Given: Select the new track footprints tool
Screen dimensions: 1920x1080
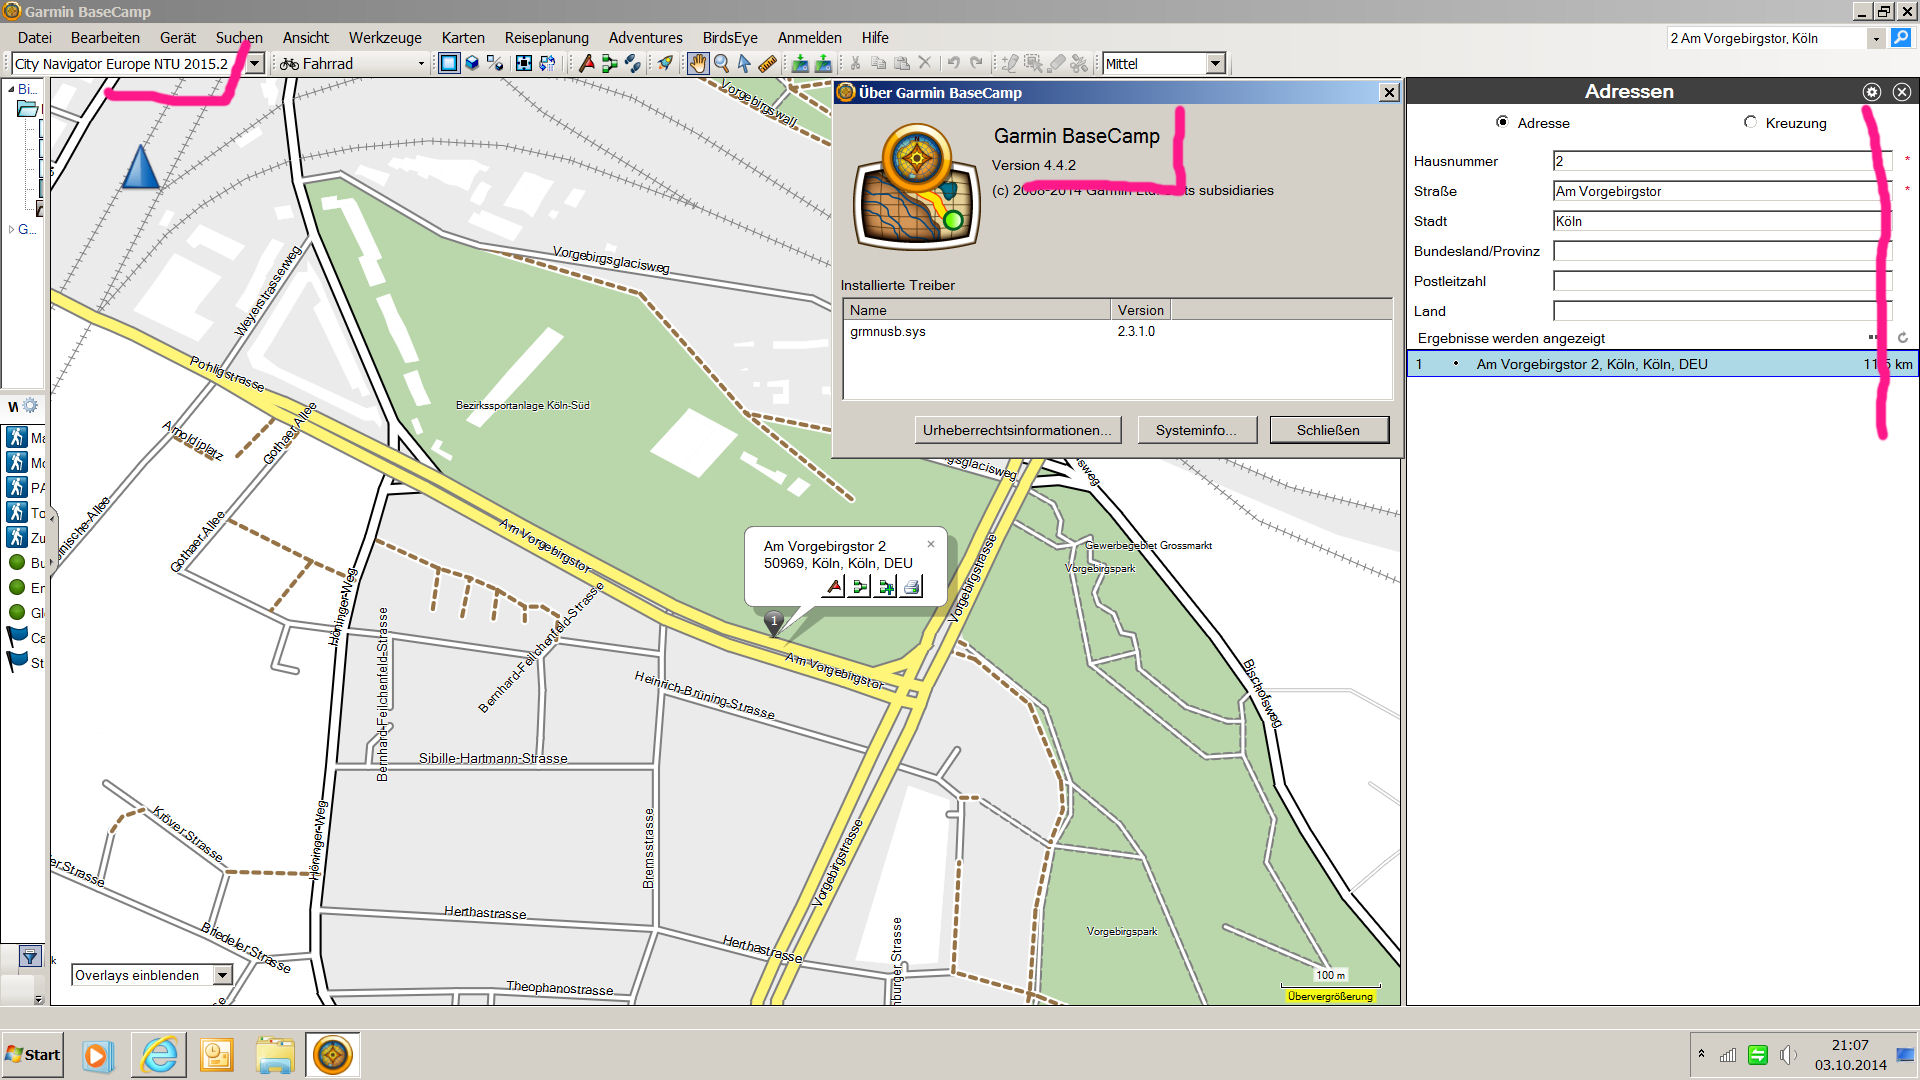Looking at the screenshot, I should 632,64.
